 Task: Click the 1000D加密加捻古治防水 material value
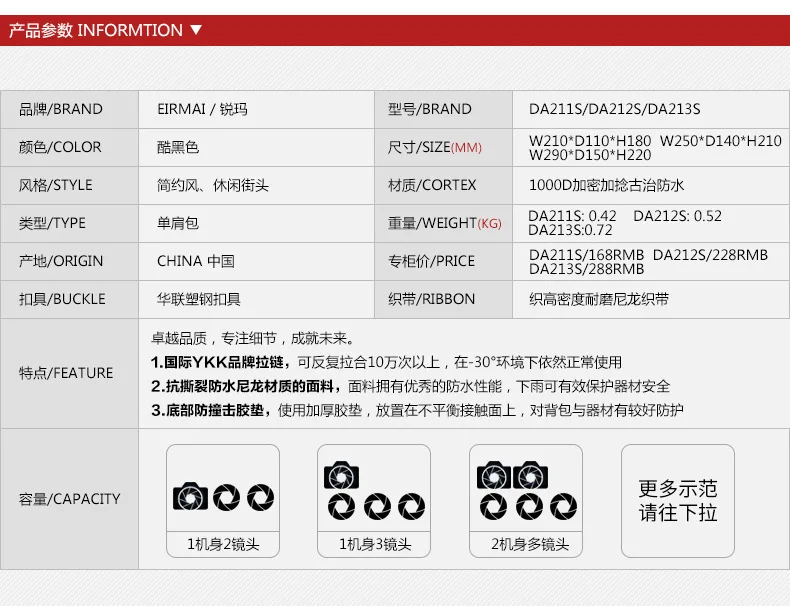click(x=607, y=185)
